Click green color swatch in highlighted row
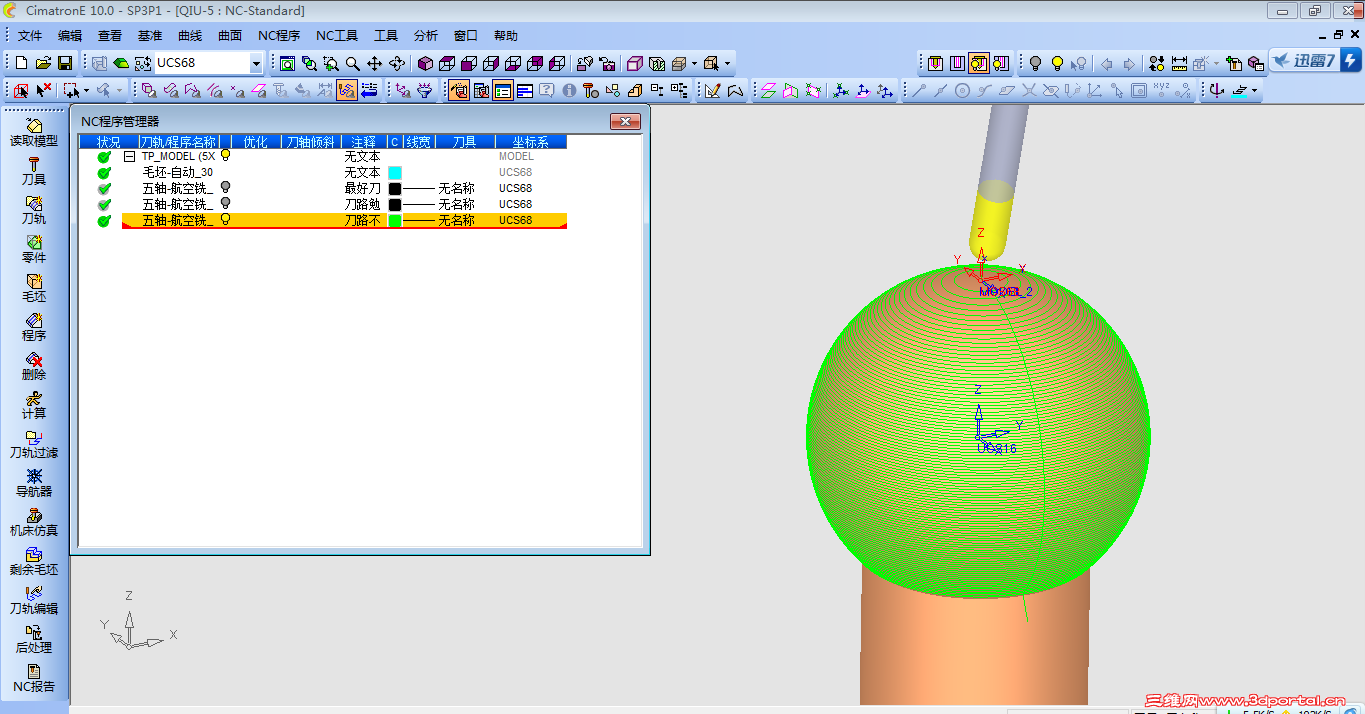The image size is (1365, 714). [395, 220]
